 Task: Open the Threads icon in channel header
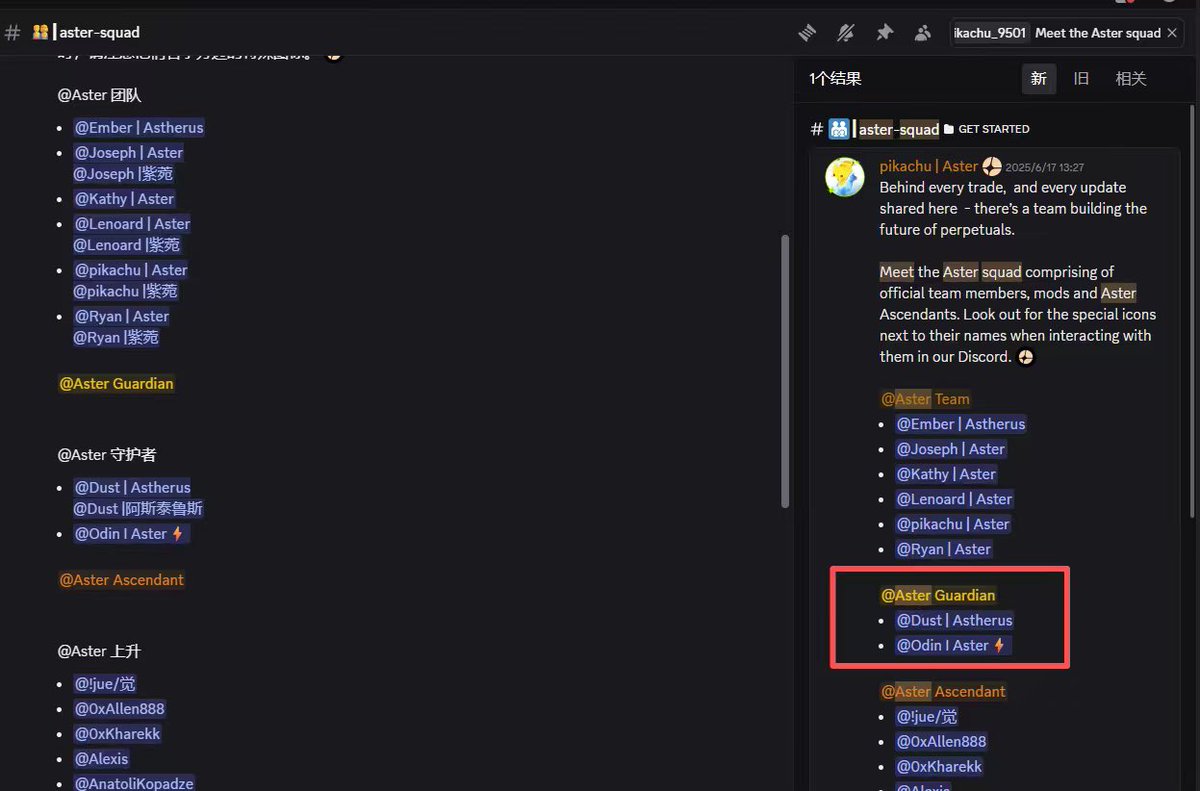pyautogui.click(x=807, y=33)
